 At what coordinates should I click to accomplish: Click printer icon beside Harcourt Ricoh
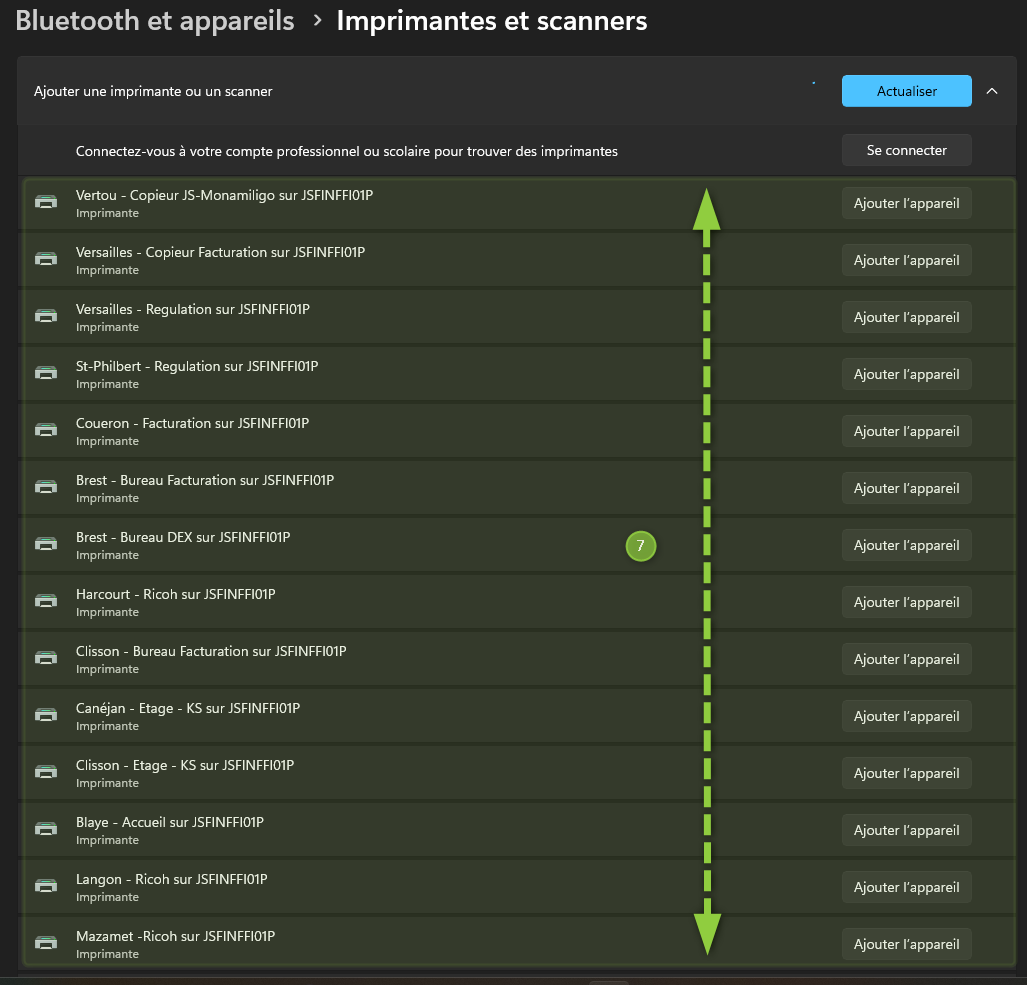46,601
